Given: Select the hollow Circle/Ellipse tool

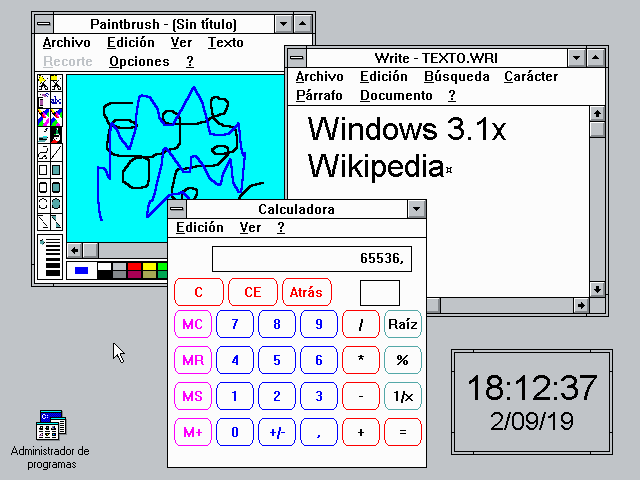Looking at the screenshot, I should pyautogui.click(x=43, y=204).
